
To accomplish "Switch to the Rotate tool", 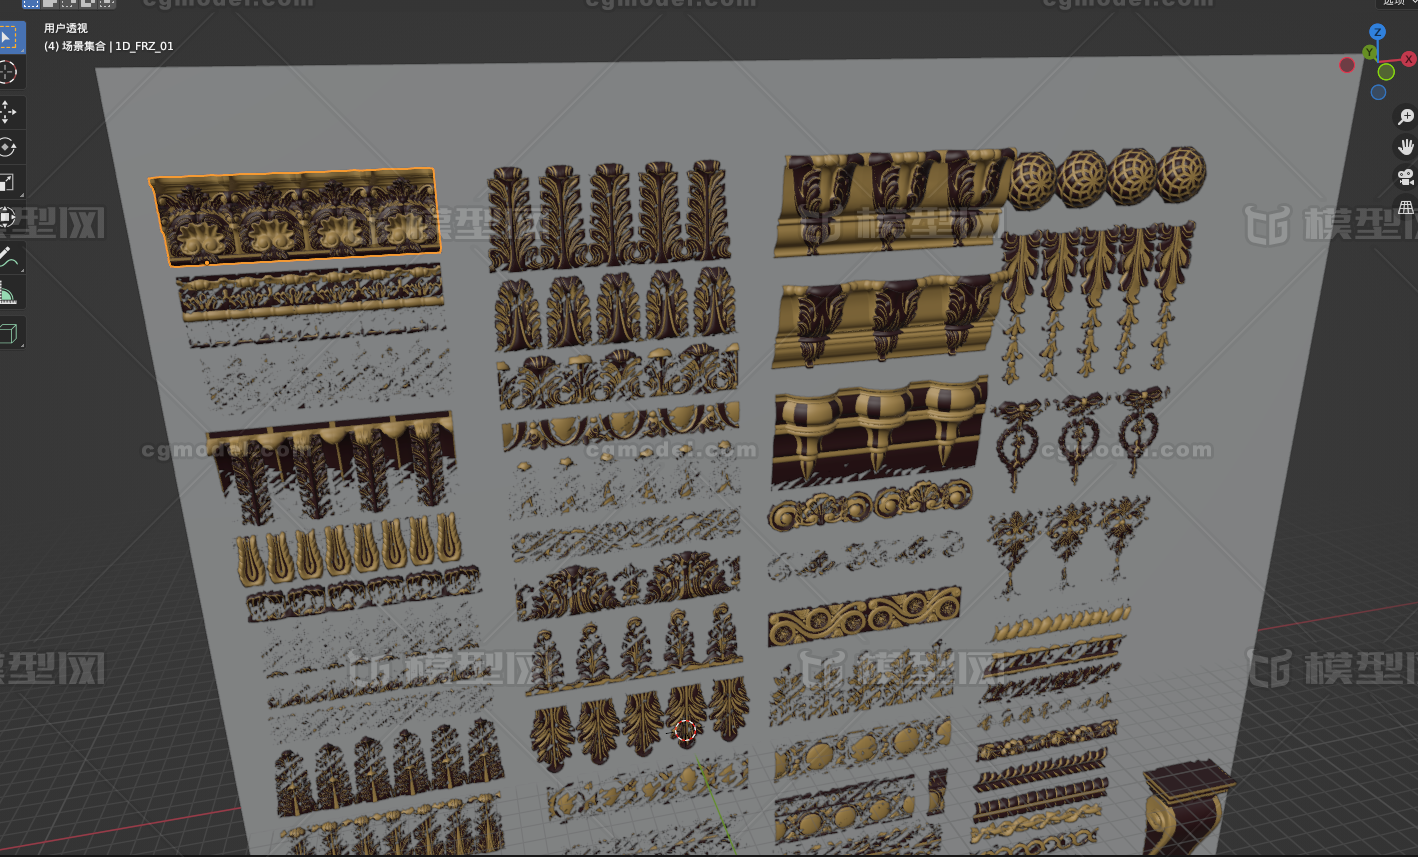I will [8, 147].
